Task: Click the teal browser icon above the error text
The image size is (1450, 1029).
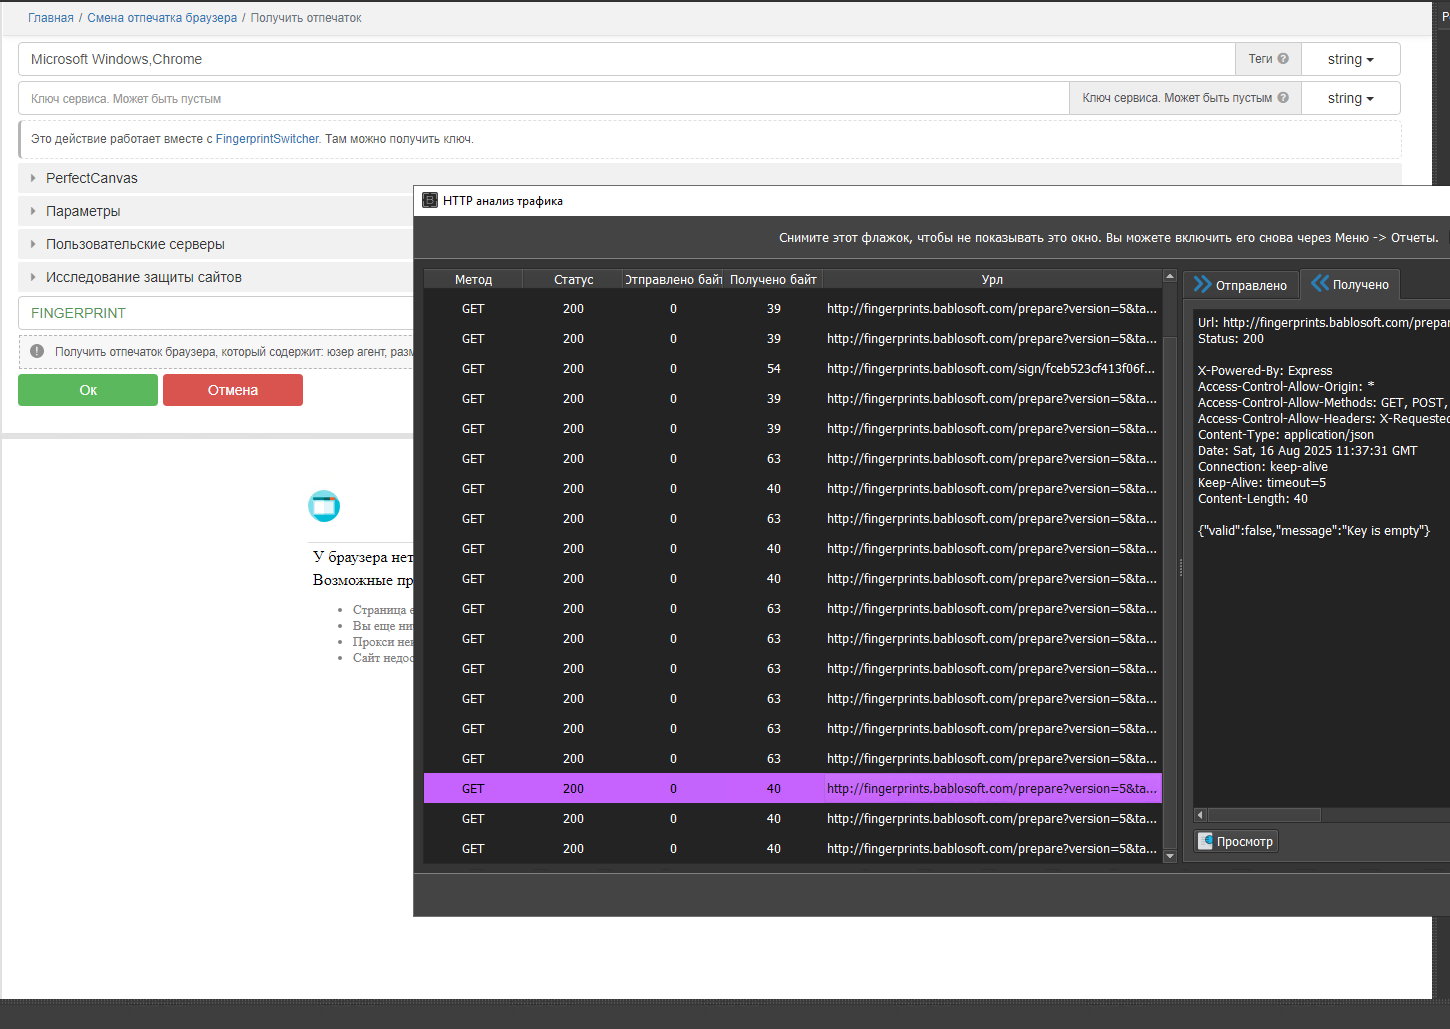Action: point(324,506)
